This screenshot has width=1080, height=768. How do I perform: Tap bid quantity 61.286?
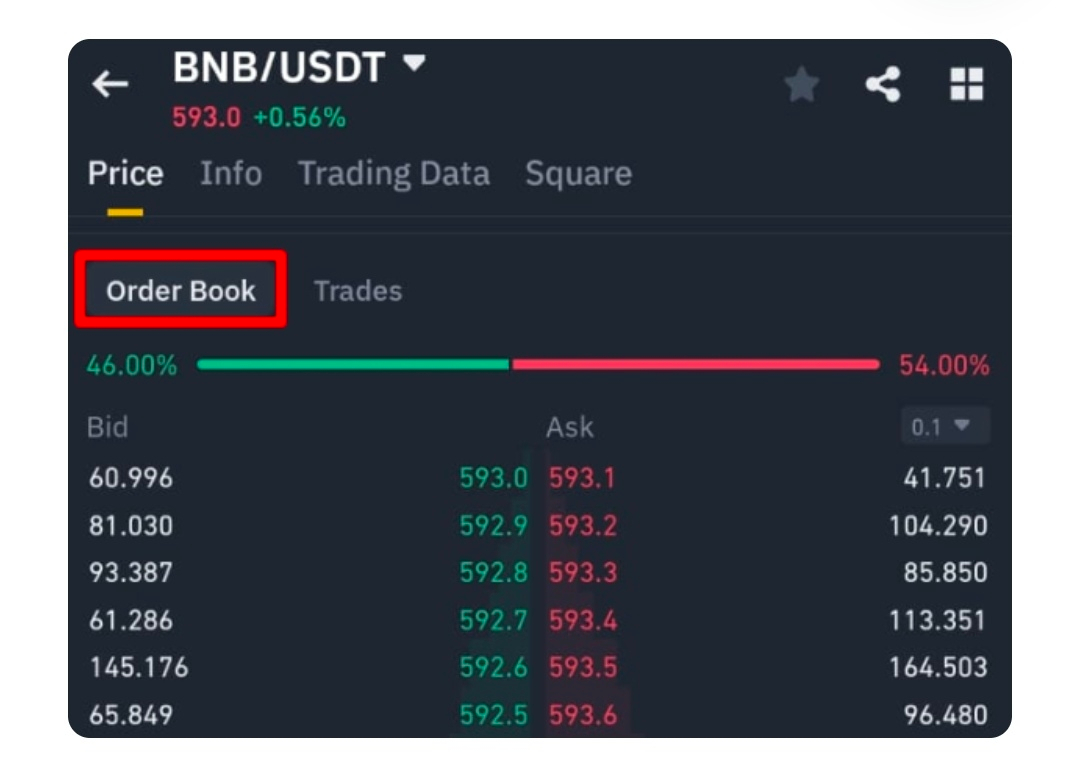131,621
